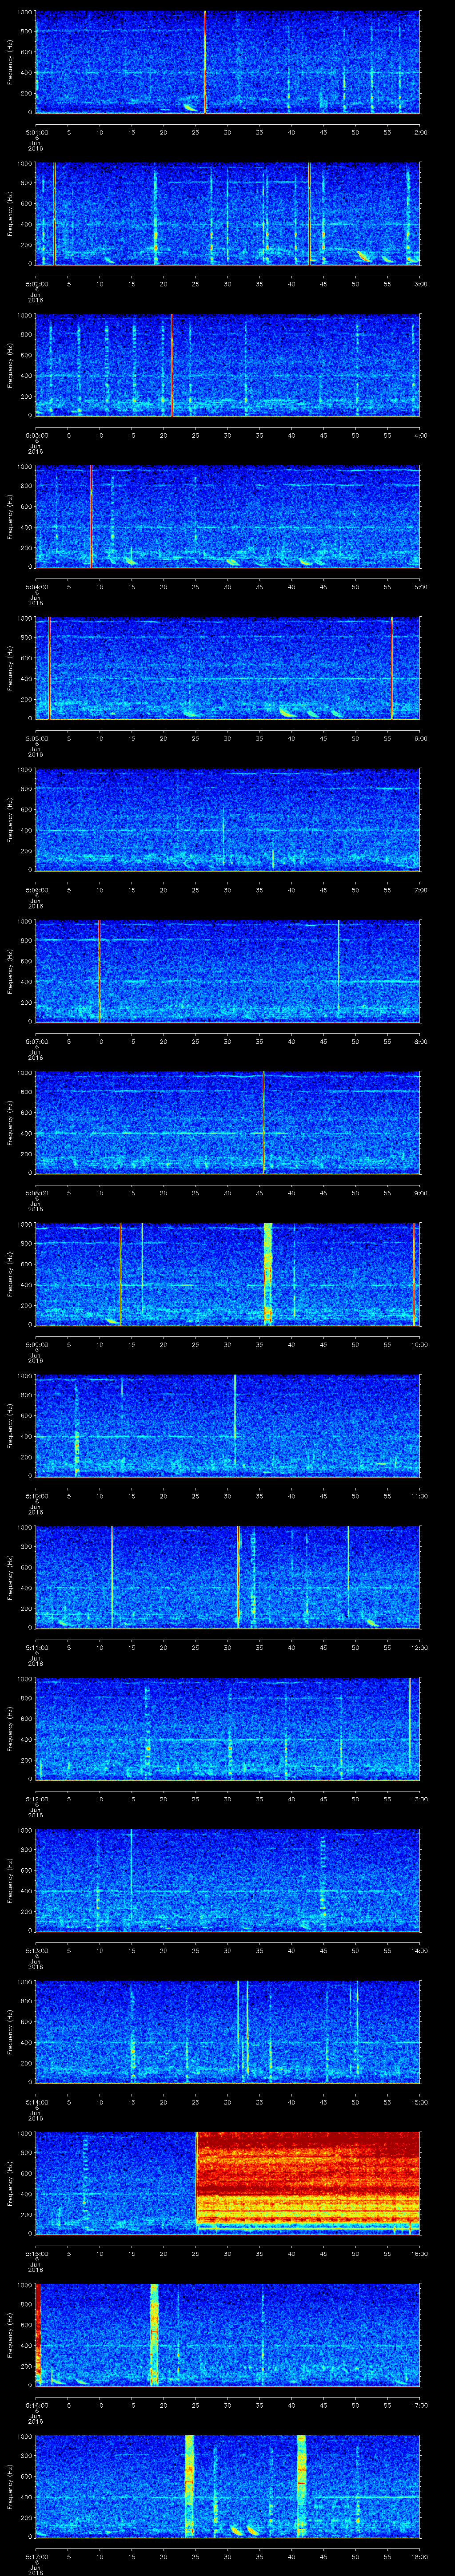
Task: Select the '16:00' end time label
Action: click(419, 2253)
